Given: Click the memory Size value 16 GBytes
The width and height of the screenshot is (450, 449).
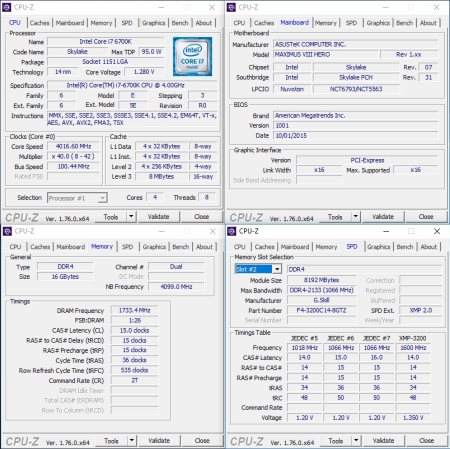Looking at the screenshot, I should coord(65,277).
